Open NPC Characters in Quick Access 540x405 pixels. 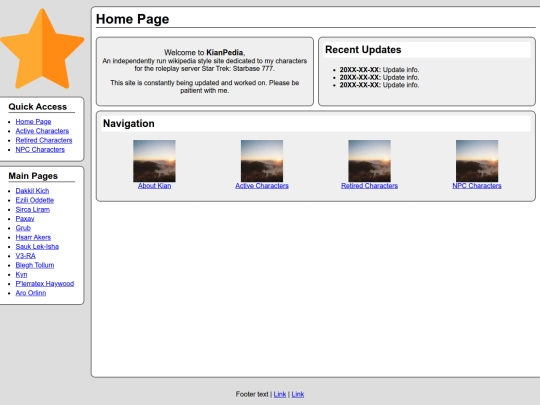40,149
